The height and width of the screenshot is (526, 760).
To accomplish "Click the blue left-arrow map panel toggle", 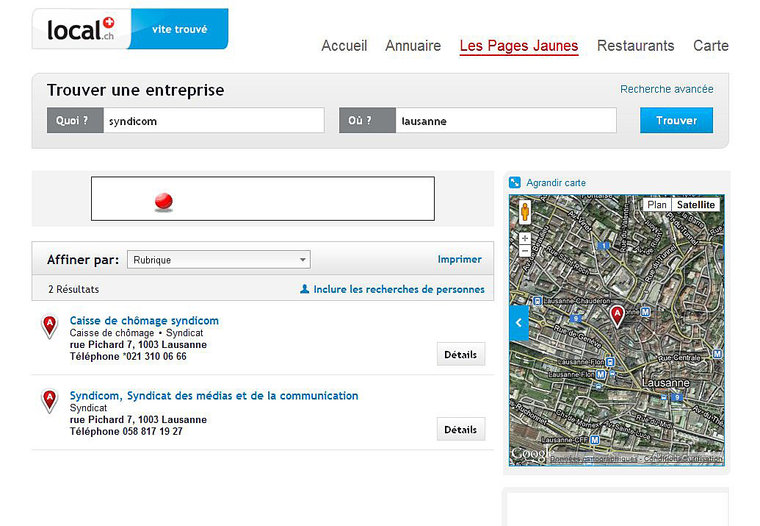I will click(519, 323).
